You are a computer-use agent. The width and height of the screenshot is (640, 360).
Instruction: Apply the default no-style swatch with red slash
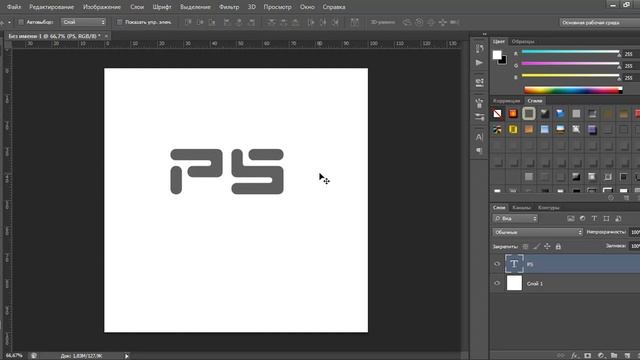pos(497,114)
